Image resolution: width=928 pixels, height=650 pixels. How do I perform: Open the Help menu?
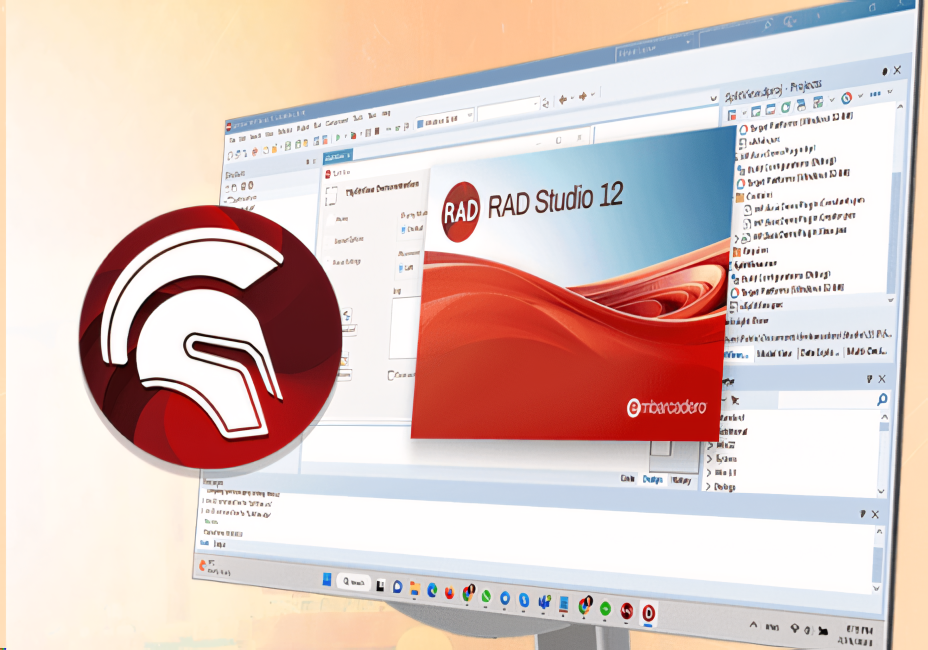[386, 112]
